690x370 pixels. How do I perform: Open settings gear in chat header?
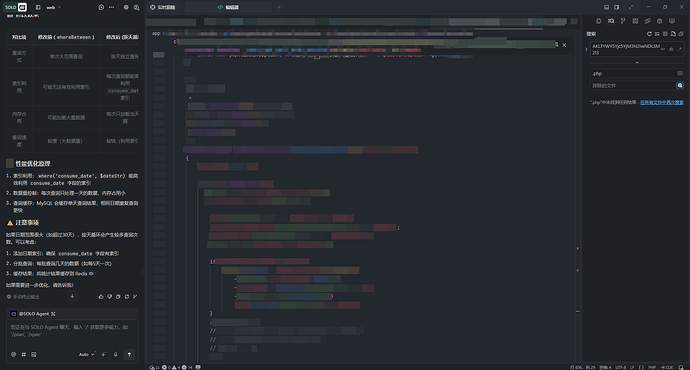(126, 7)
